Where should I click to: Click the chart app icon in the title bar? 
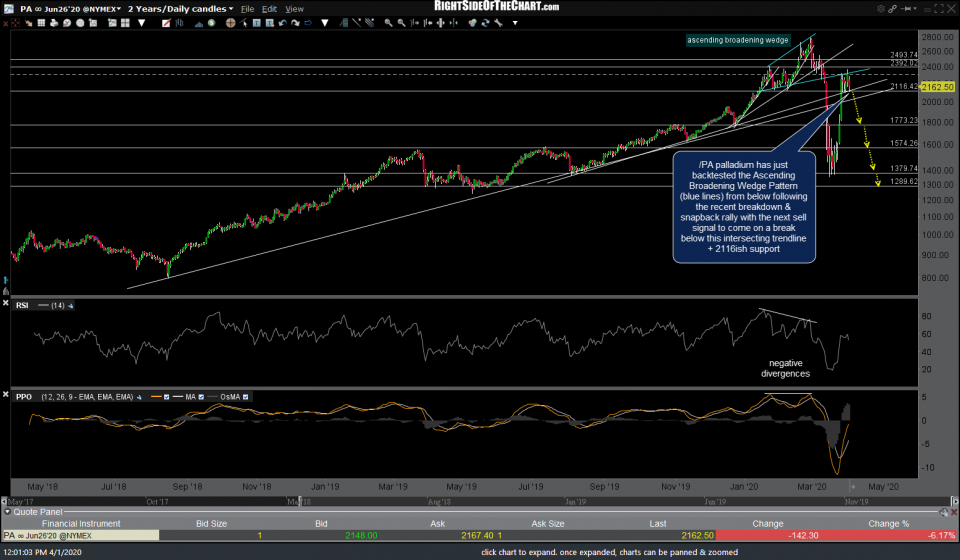[x=7, y=8]
